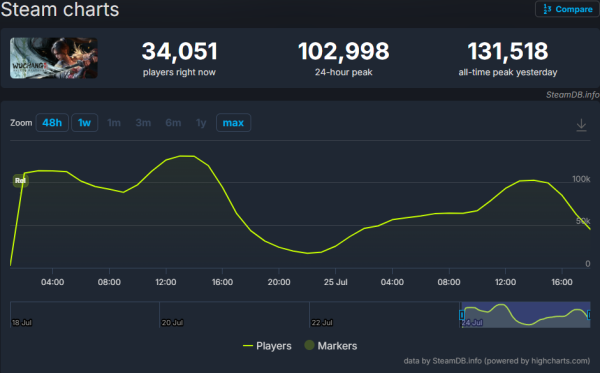Click left navigator handle near 24 Jul
Viewport: 600px width, 373px height.
coord(462,315)
